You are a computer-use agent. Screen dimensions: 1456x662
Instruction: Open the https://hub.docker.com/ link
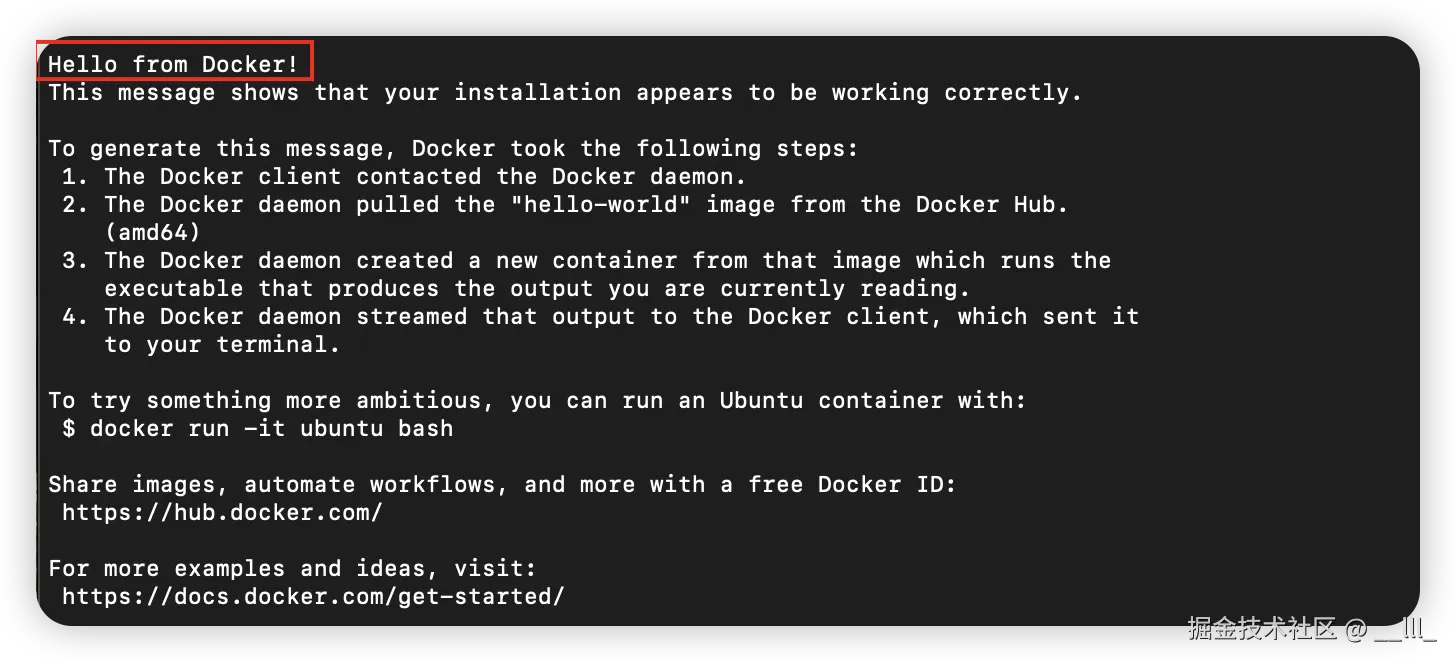tap(223, 513)
